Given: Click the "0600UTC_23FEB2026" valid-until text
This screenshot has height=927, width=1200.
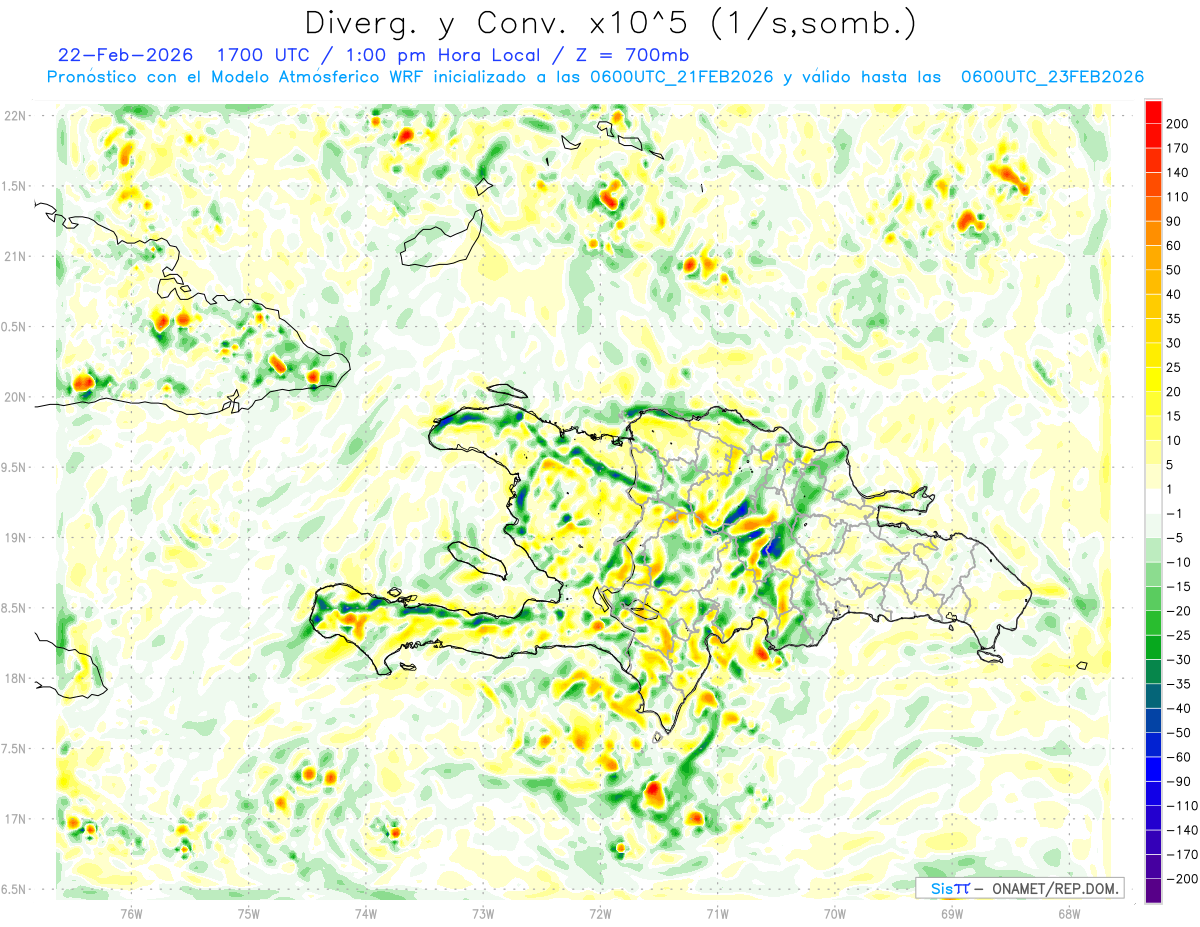Looking at the screenshot, I should click(x=1051, y=77).
